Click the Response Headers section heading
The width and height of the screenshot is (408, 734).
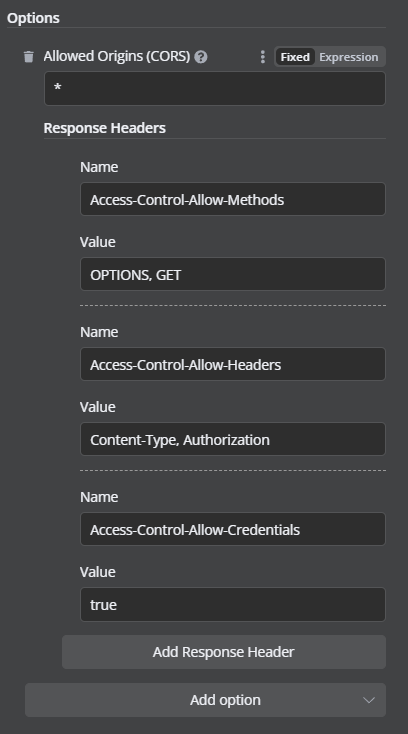pyautogui.click(x=104, y=128)
